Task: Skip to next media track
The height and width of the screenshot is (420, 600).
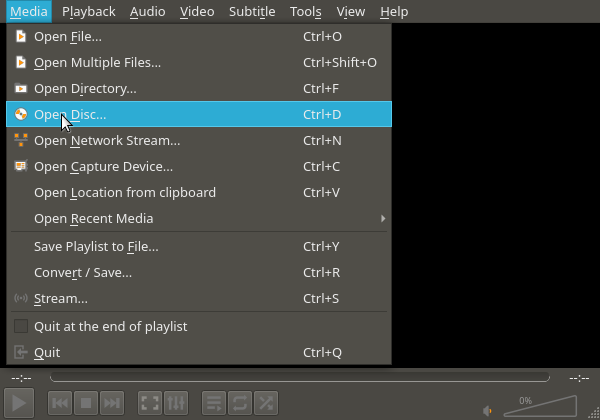Action: tap(112, 403)
